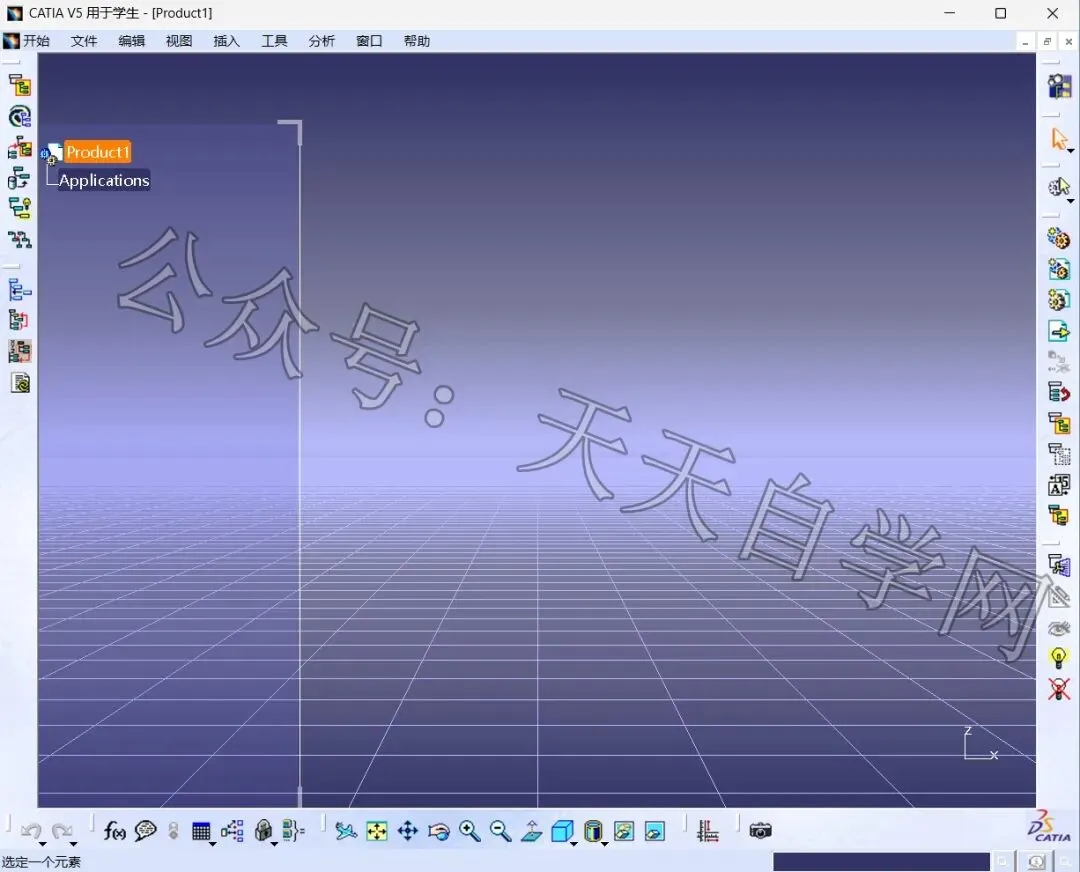Screen dimensions: 1080x872
Task: Open the 文件 menu
Action: pos(84,41)
